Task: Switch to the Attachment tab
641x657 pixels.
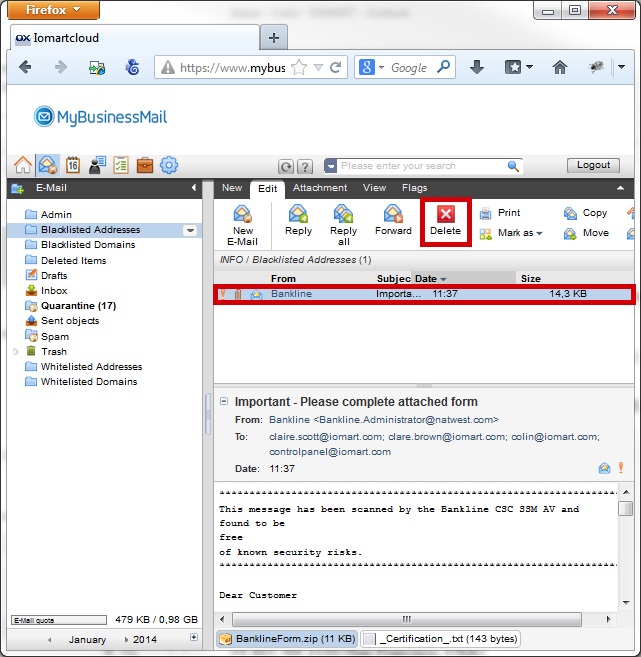Action: [x=320, y=188]
